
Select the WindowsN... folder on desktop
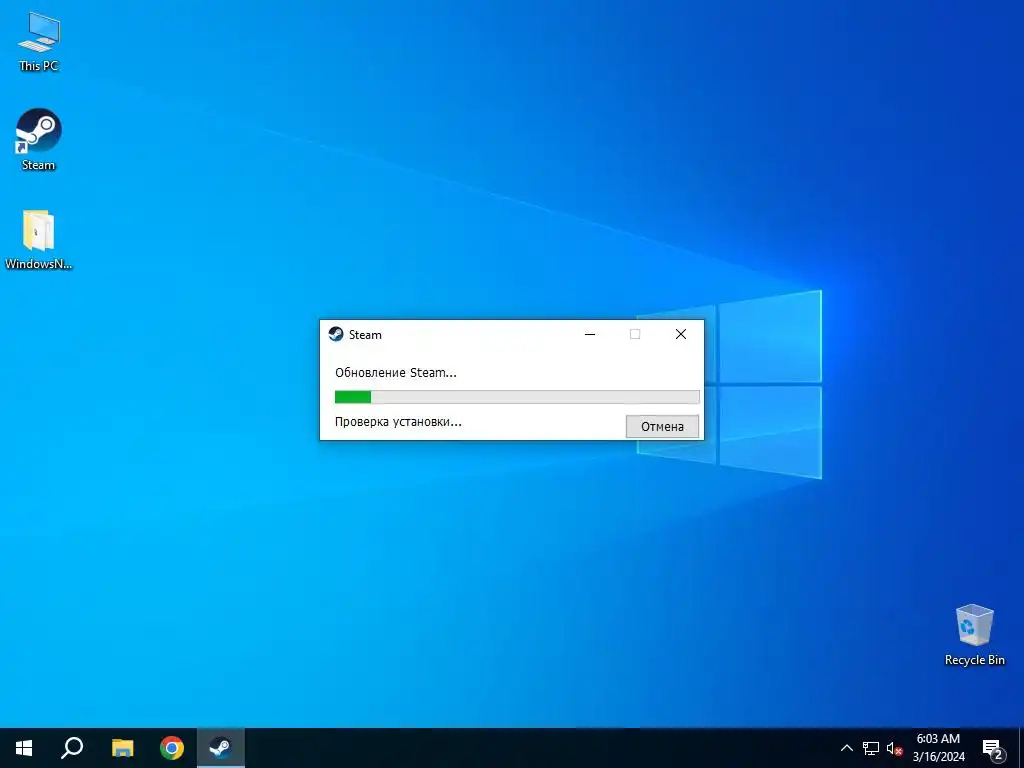(x=39, y=240)
